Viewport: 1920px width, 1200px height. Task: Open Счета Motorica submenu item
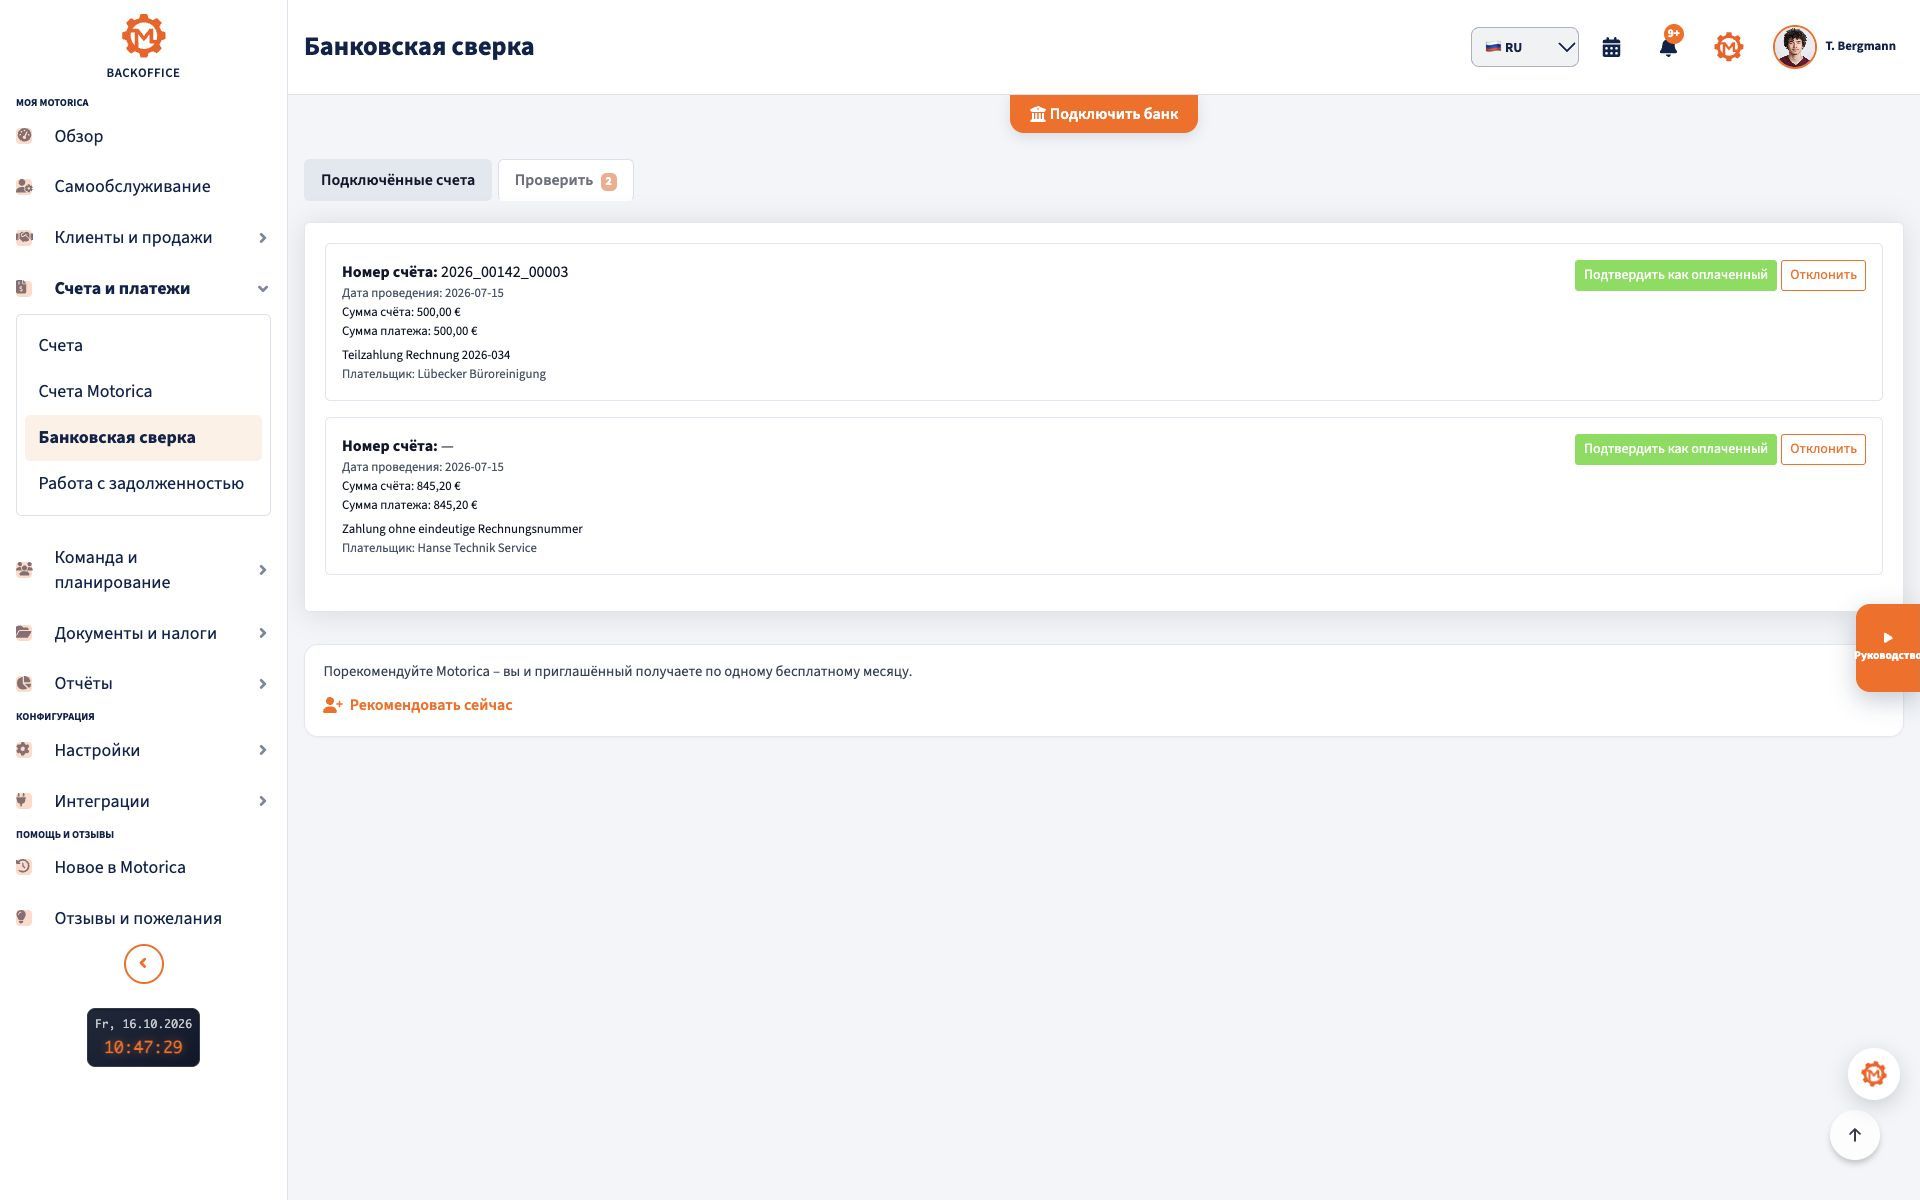pyautogui.click(x=143, y=391)
